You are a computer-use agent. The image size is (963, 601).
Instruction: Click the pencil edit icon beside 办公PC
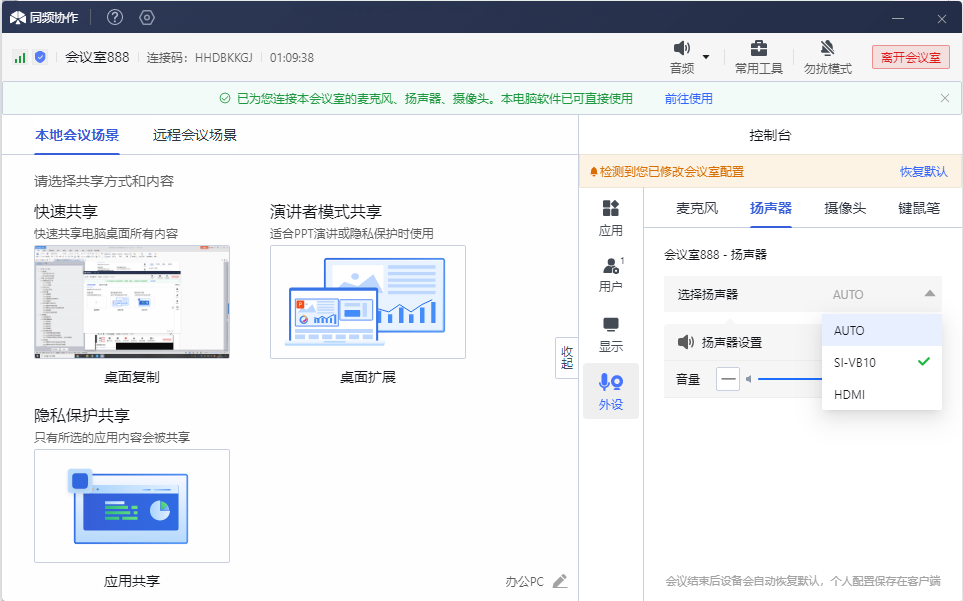tap(560, 581)
